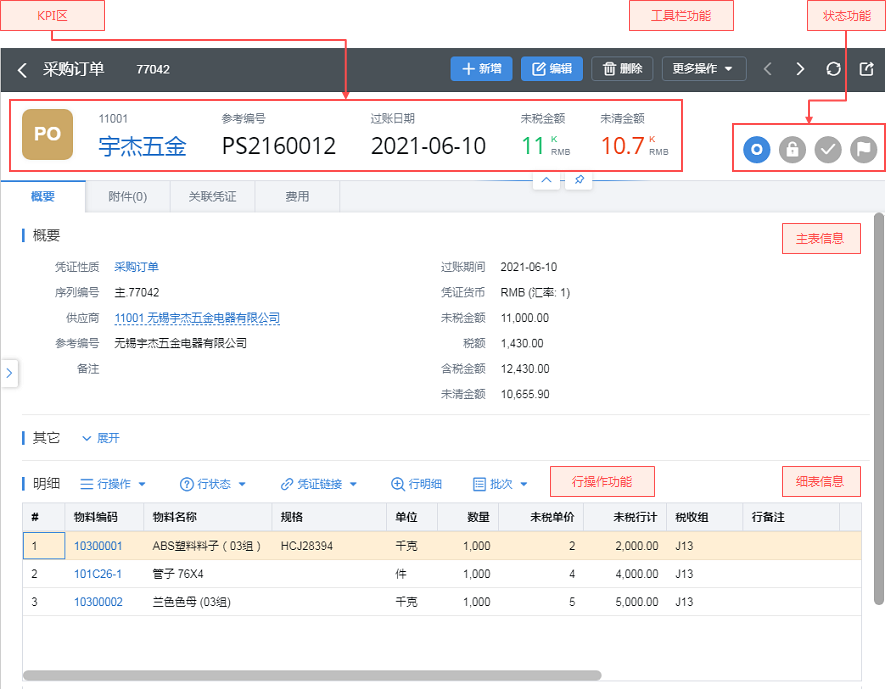Screen dimensions: 886x689
Task: Toggle the blue open status circle
Action: (x=757, y=149)
